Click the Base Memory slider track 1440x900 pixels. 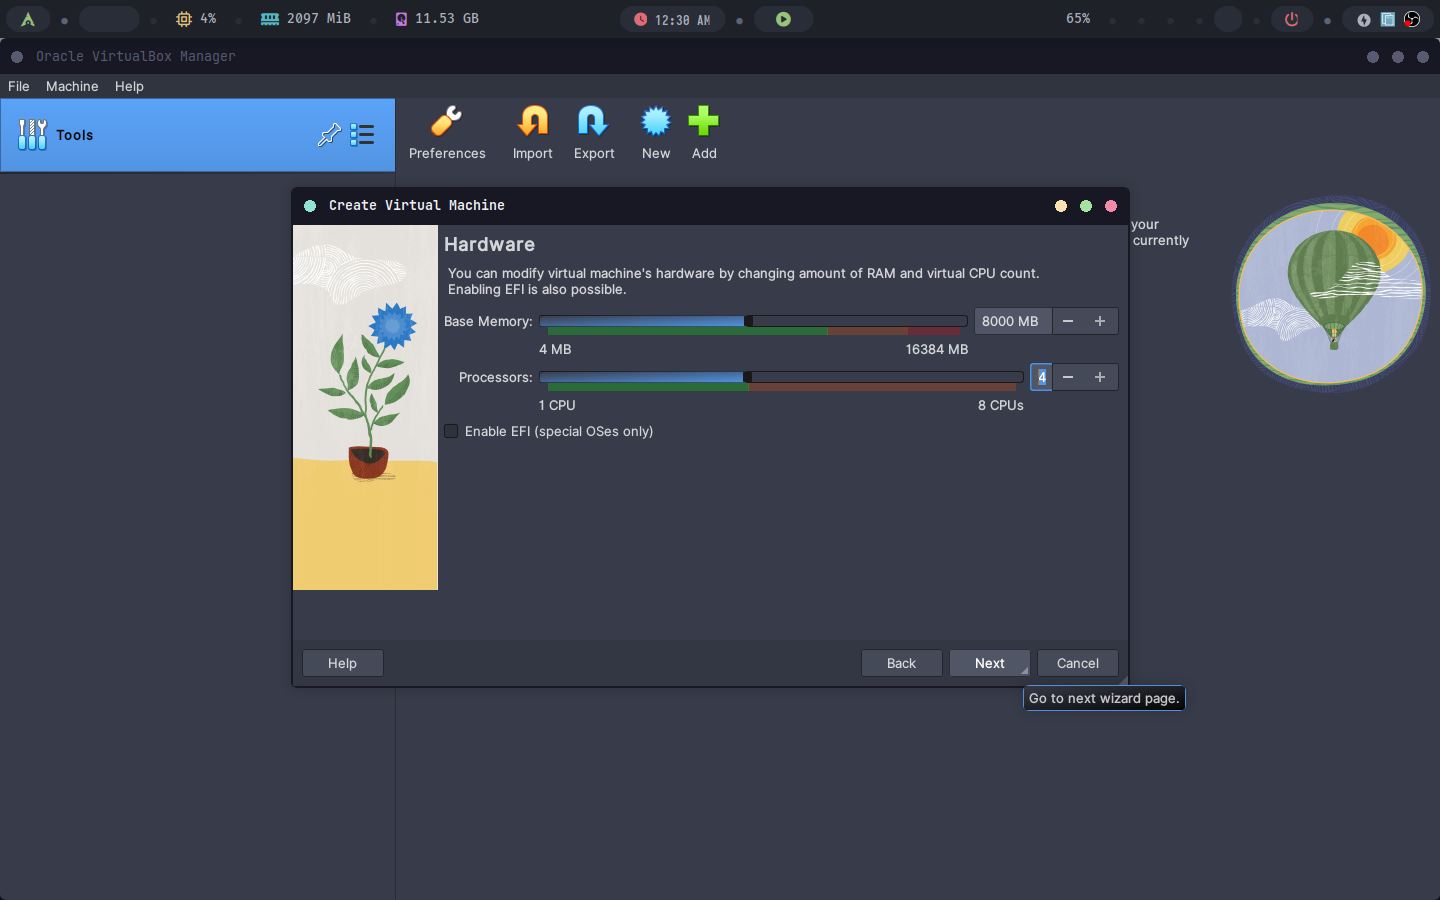tap(850, 321)
